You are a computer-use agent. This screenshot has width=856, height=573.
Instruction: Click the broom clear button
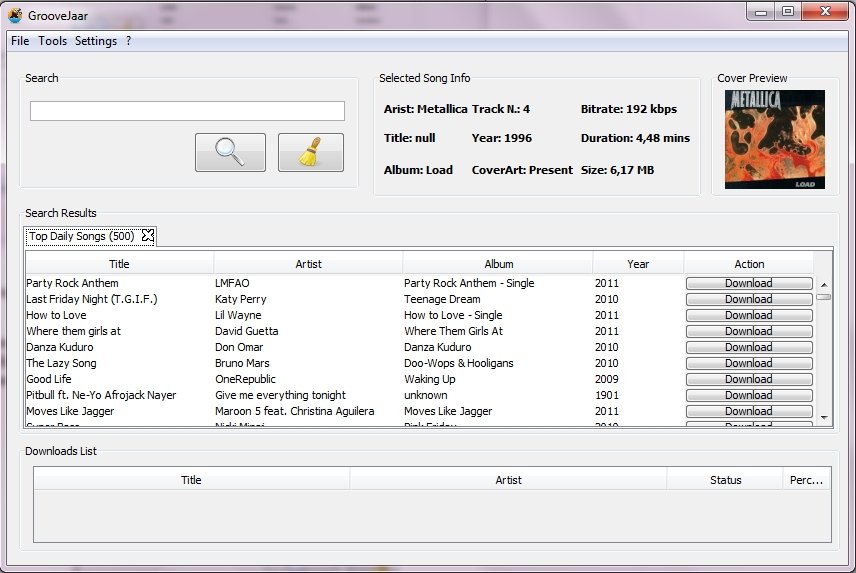311,152
